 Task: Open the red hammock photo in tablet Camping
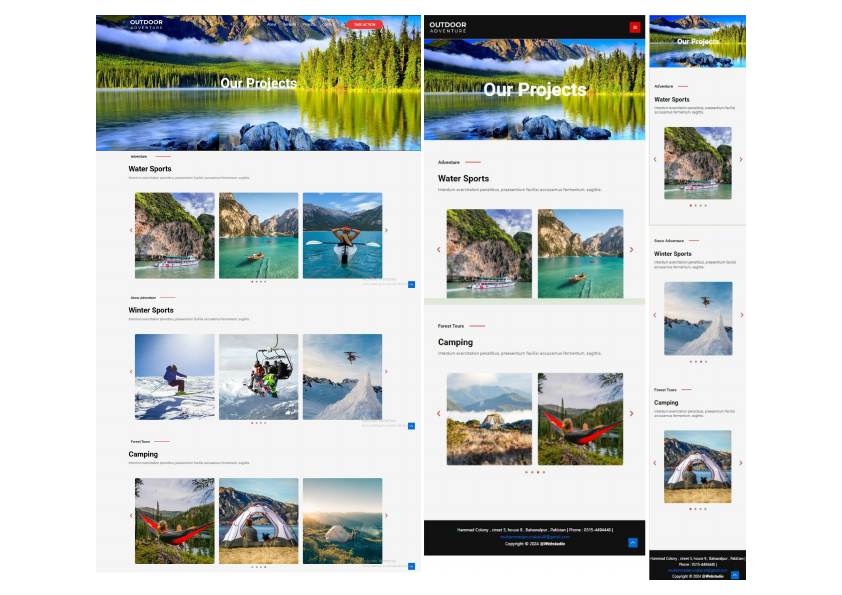(580, 419)
